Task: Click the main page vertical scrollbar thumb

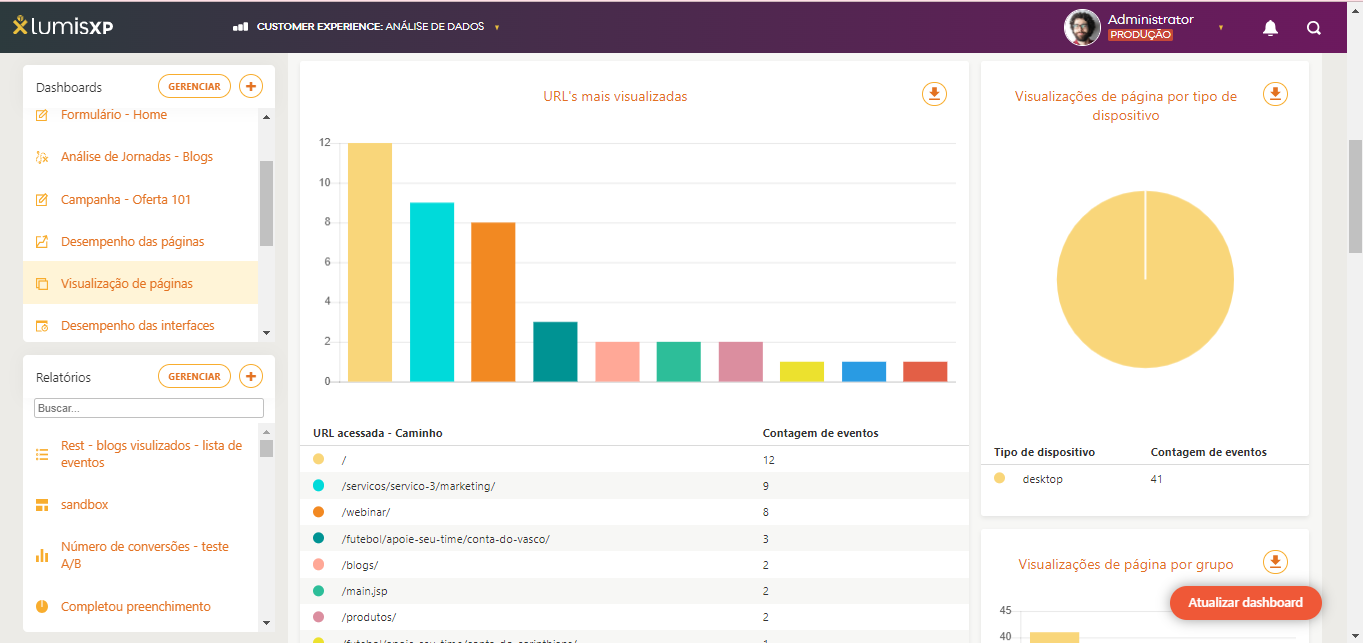Action: tap(1355, 195)
